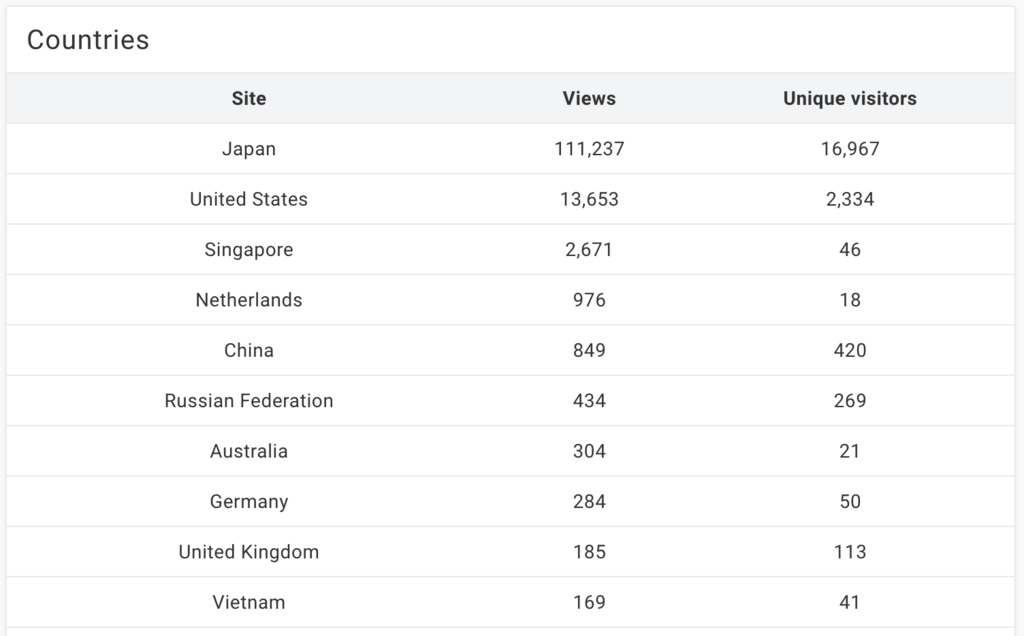Viewport: 1024px width, 636px height.
Task: Select the Russian Federation row
Action: [x=510, y=400]
